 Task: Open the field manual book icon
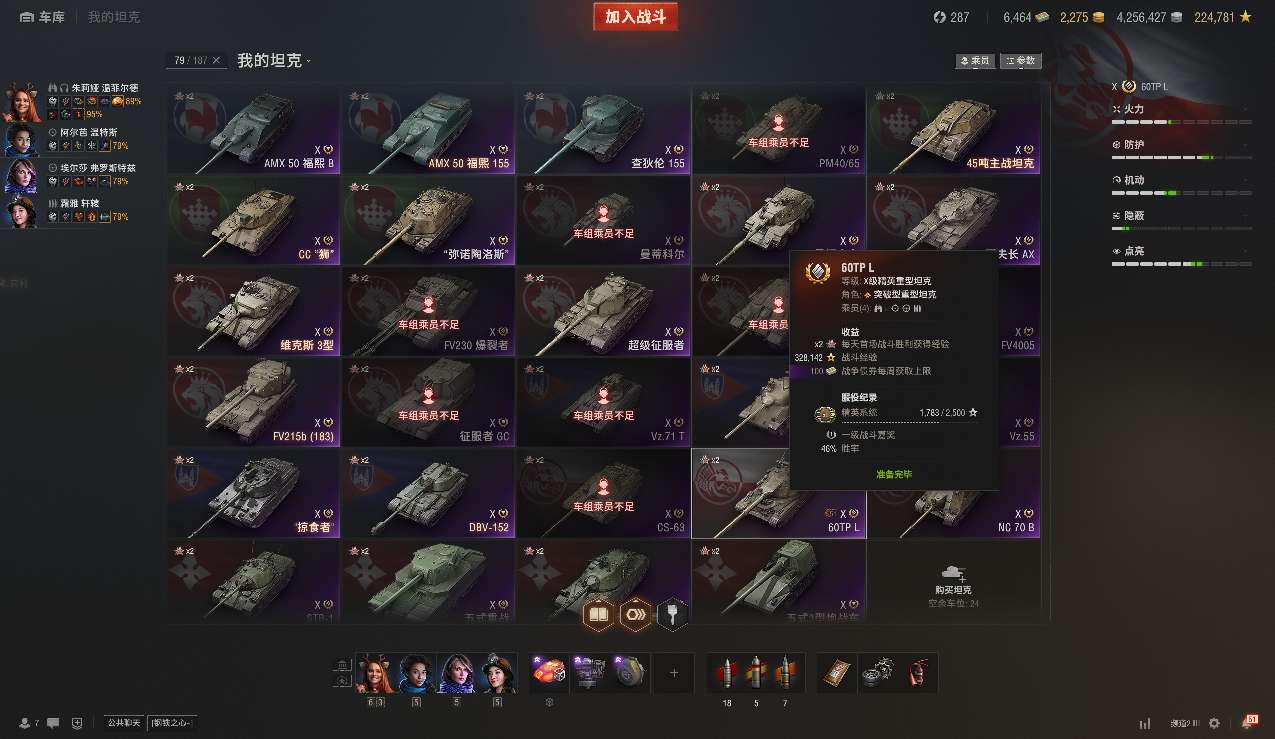coord(598,615)
